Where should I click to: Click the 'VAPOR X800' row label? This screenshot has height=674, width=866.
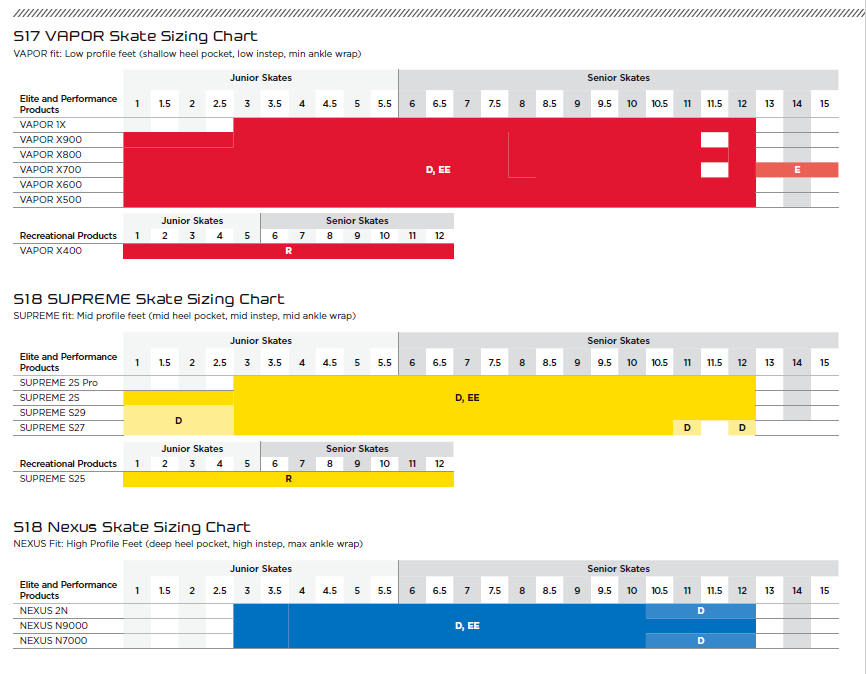point(50,155)
